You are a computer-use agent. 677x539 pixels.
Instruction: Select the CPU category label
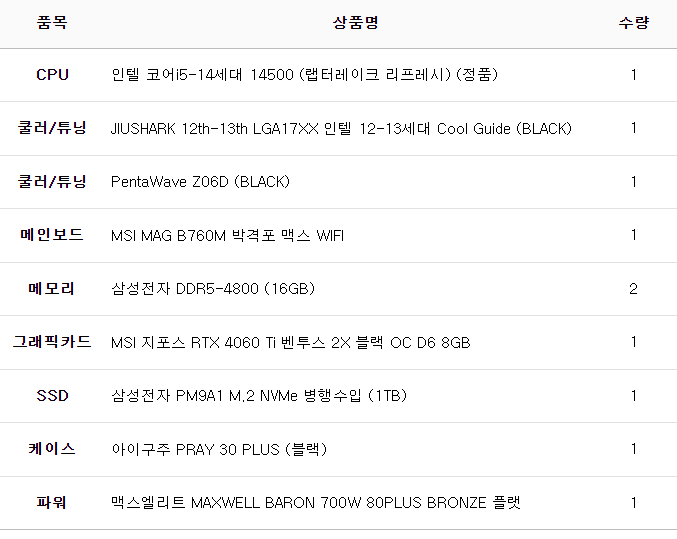tap(52, 75)
